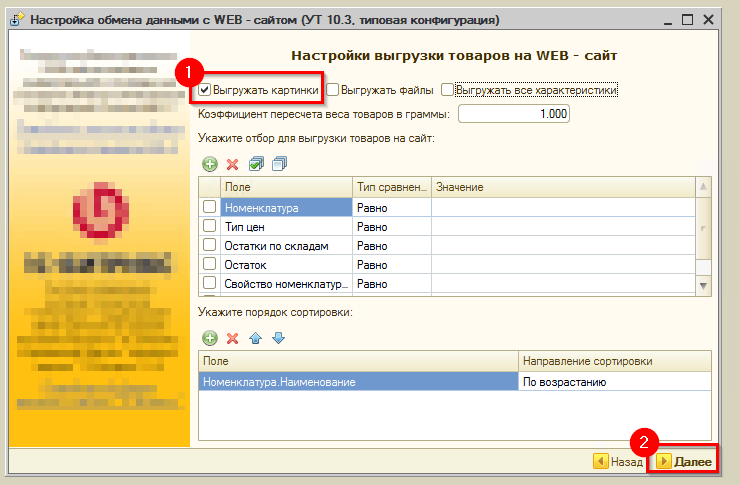This screenshot has height=485, width=740.
Task: Add a sort field with green plus
Action: pos(210,339)
